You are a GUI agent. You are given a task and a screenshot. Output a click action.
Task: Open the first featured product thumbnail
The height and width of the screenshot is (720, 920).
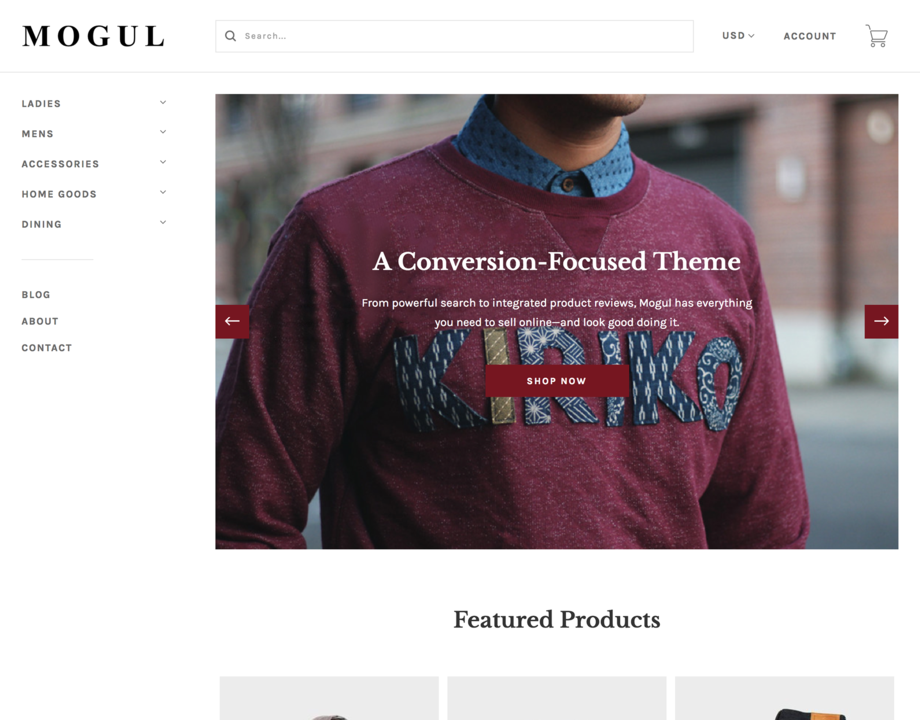click(329, 698)
